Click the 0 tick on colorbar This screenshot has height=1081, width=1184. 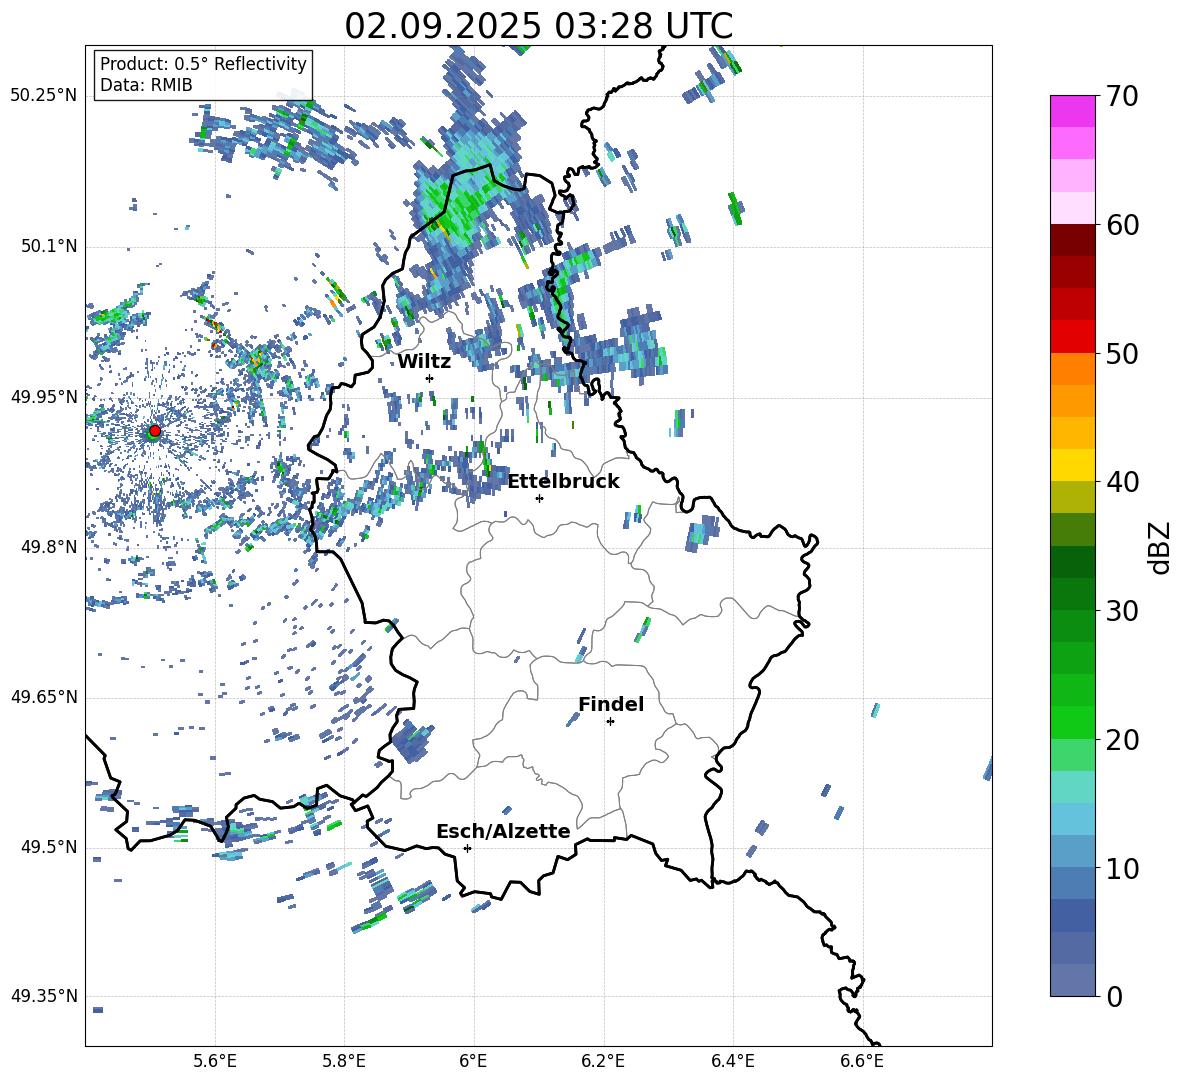[1114, 996]
